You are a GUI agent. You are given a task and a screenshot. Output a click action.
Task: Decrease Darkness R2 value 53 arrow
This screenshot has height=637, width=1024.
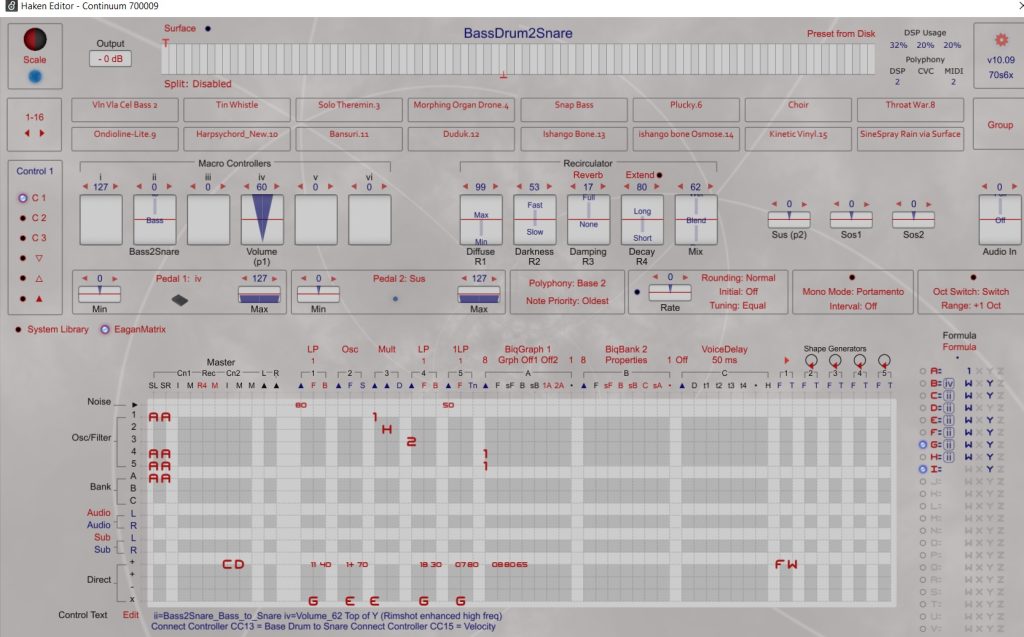519,187
